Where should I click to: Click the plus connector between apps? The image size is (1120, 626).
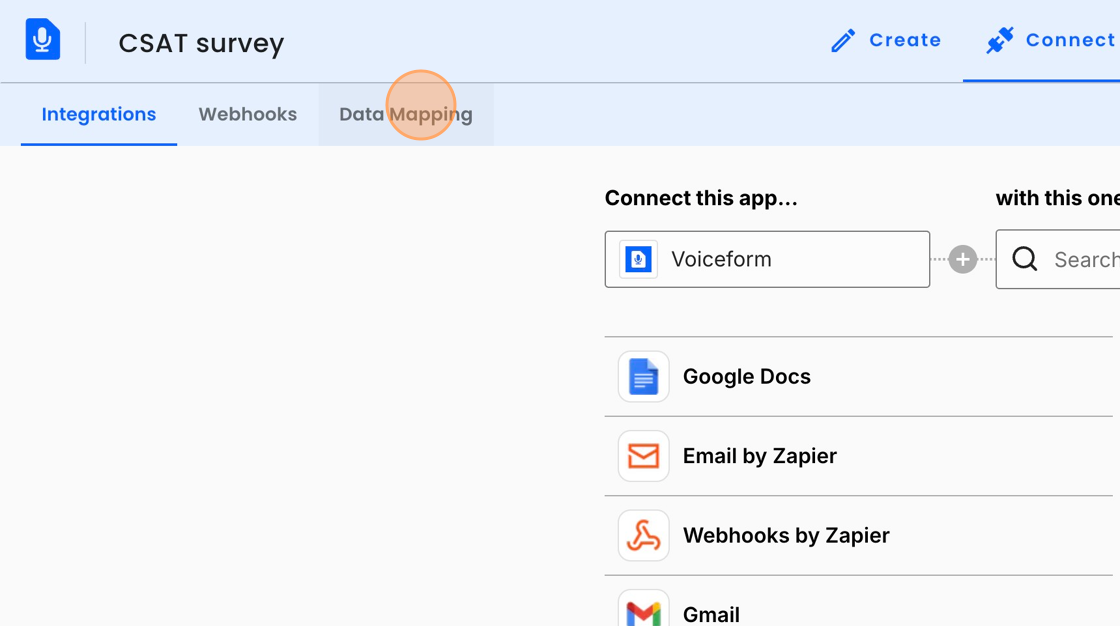pos(963,259)
